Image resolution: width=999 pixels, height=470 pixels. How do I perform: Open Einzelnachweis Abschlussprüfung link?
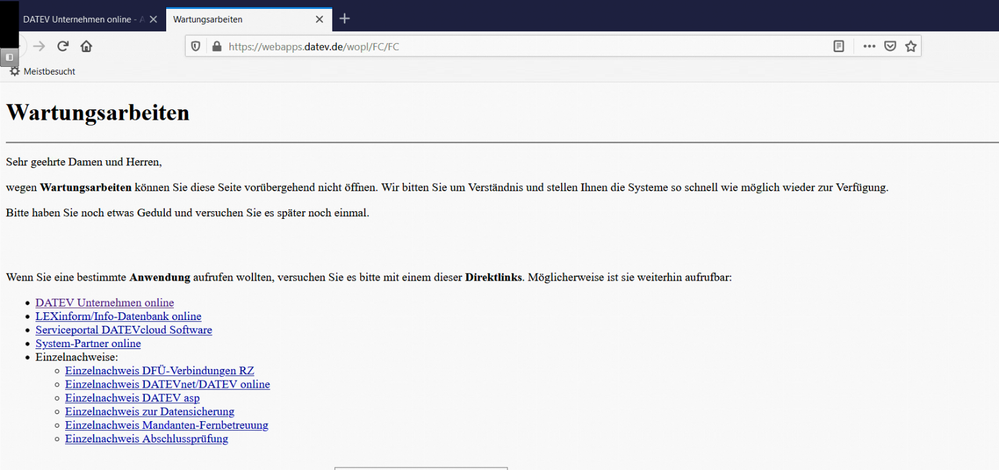point(147,439)
